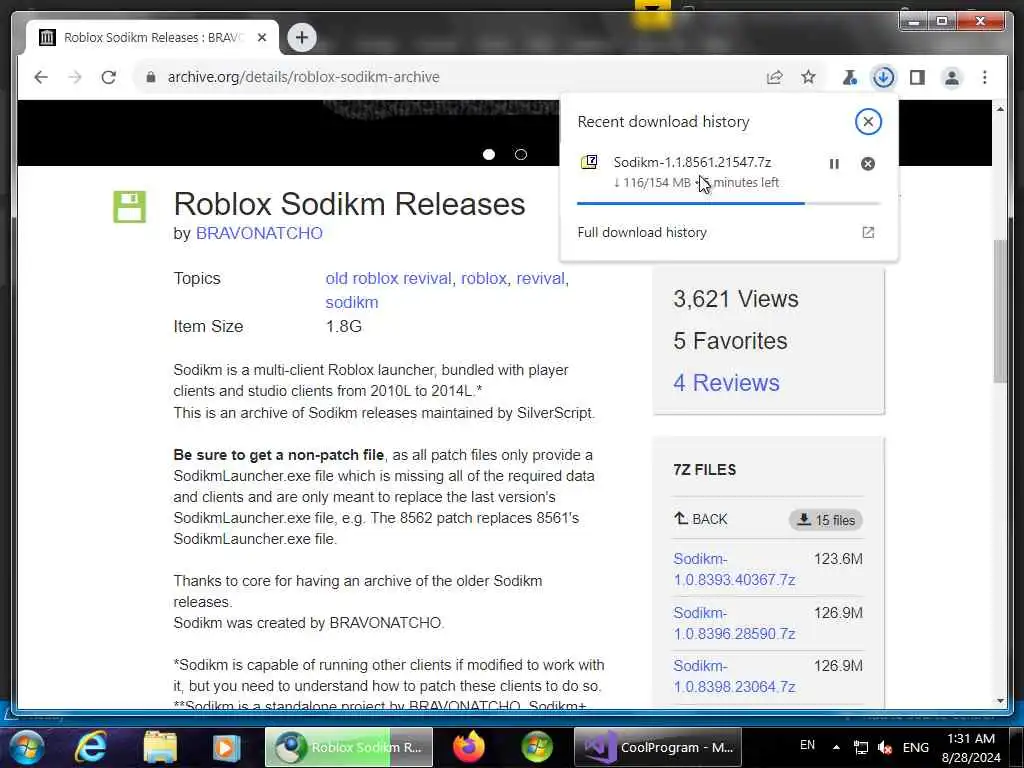The height and width of the screenshot is (768, 1024).
Task: Open Firefox from the taskbar
Action: [469, 747]
